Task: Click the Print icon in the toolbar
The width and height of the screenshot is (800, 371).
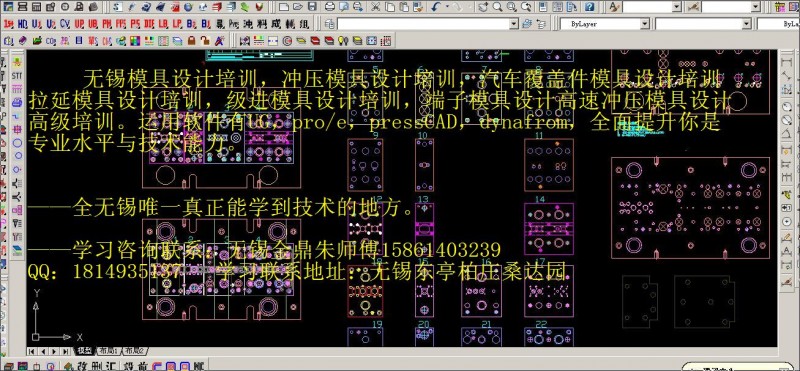Action: click(331, 7)
